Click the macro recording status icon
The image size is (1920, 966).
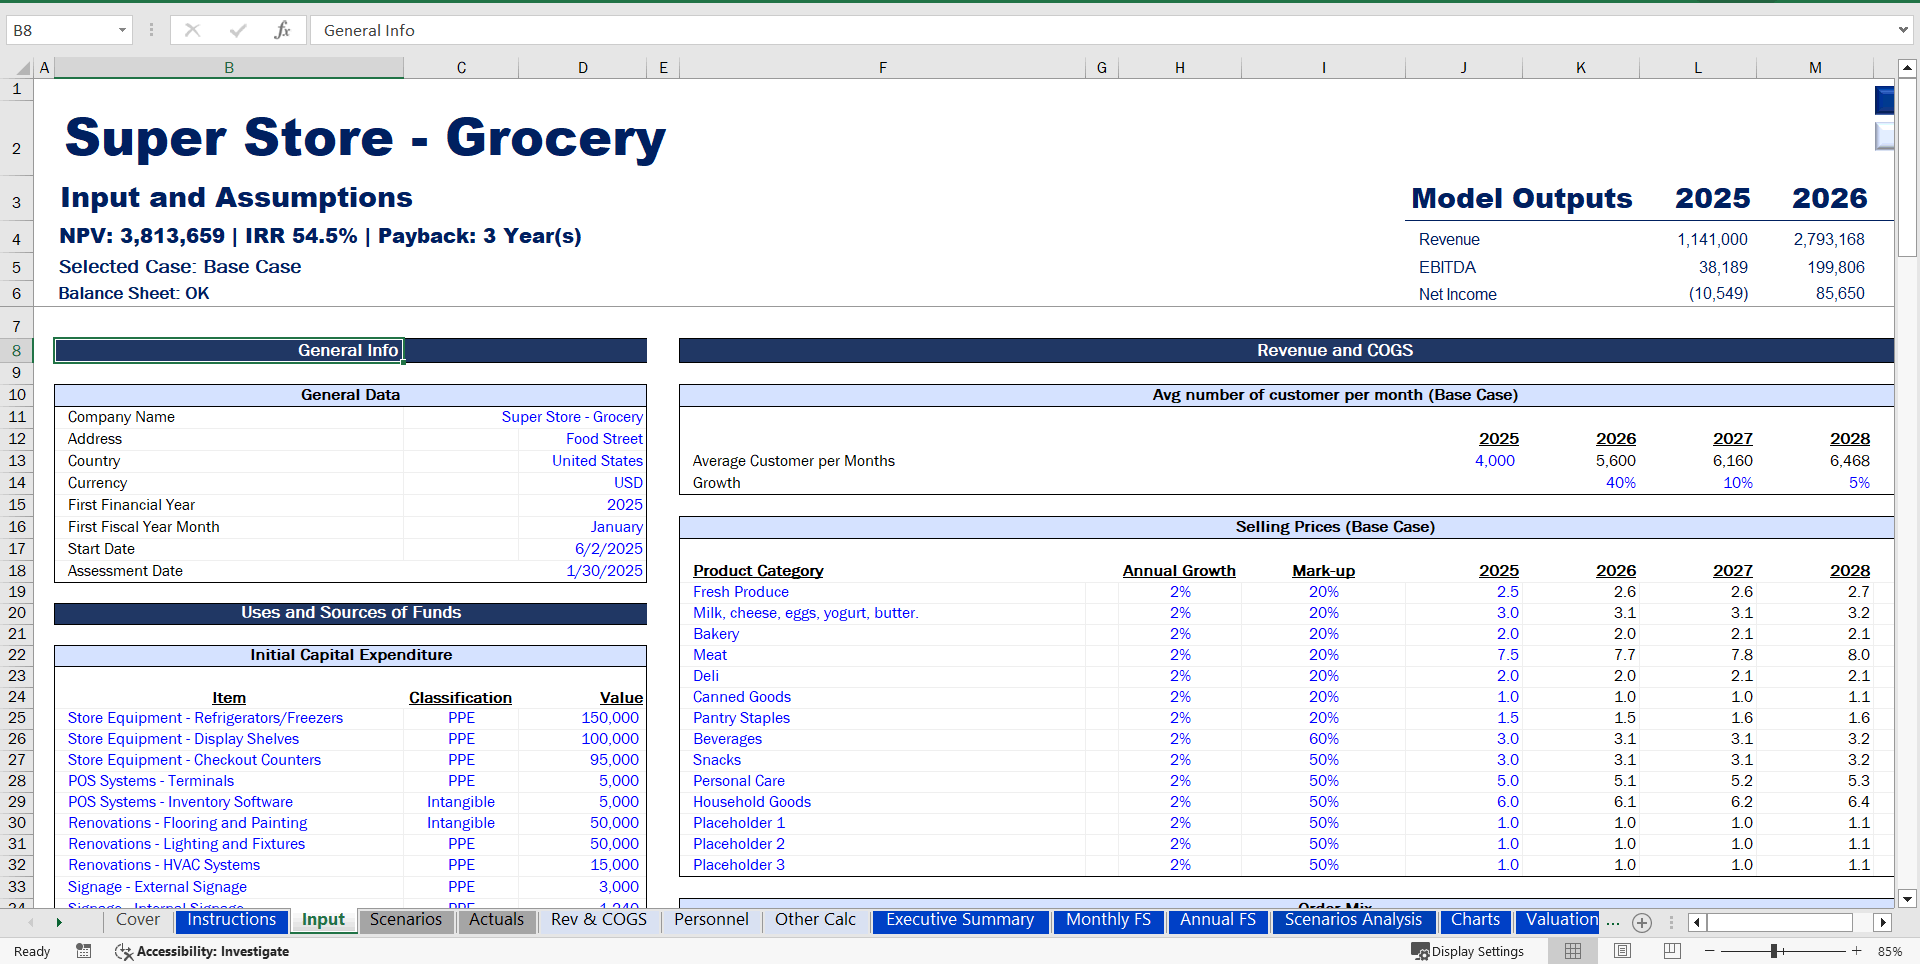click(x=84, y=951)
